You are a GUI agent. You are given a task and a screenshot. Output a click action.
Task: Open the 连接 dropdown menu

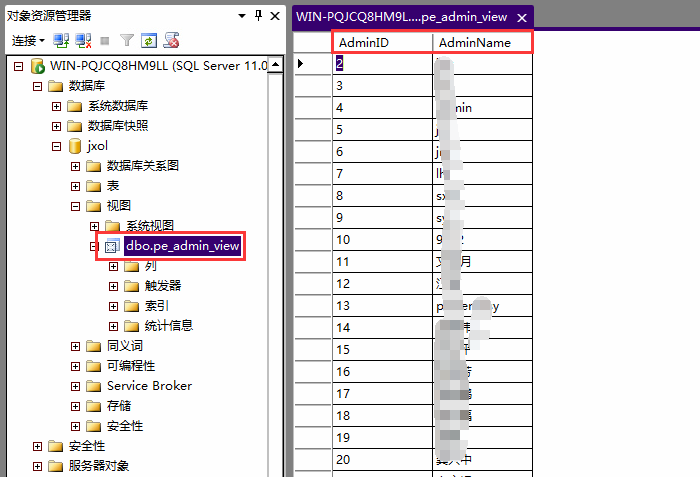[x=28, y=41]
